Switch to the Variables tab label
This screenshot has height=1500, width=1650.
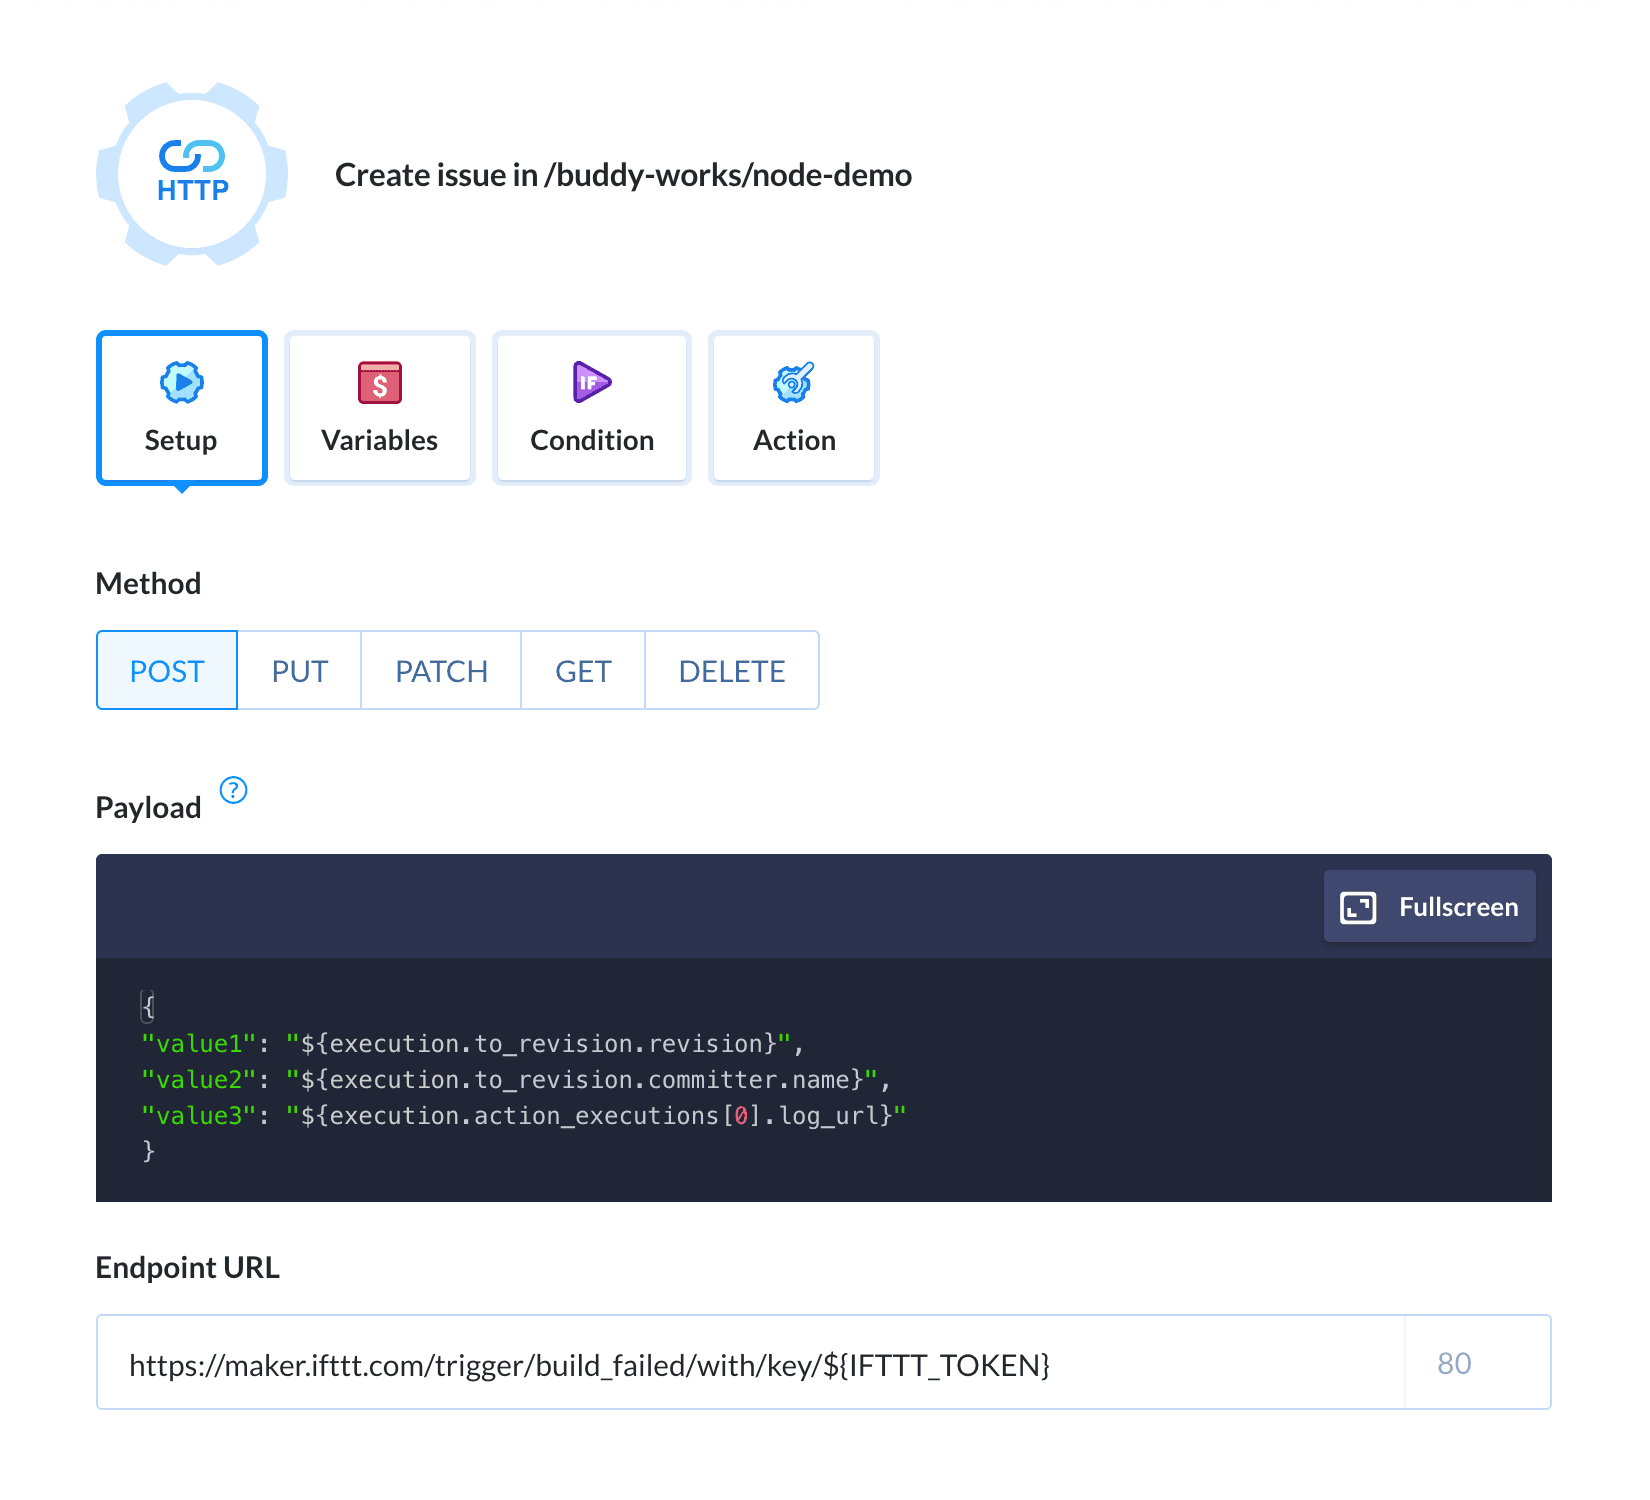coord(380,440)
